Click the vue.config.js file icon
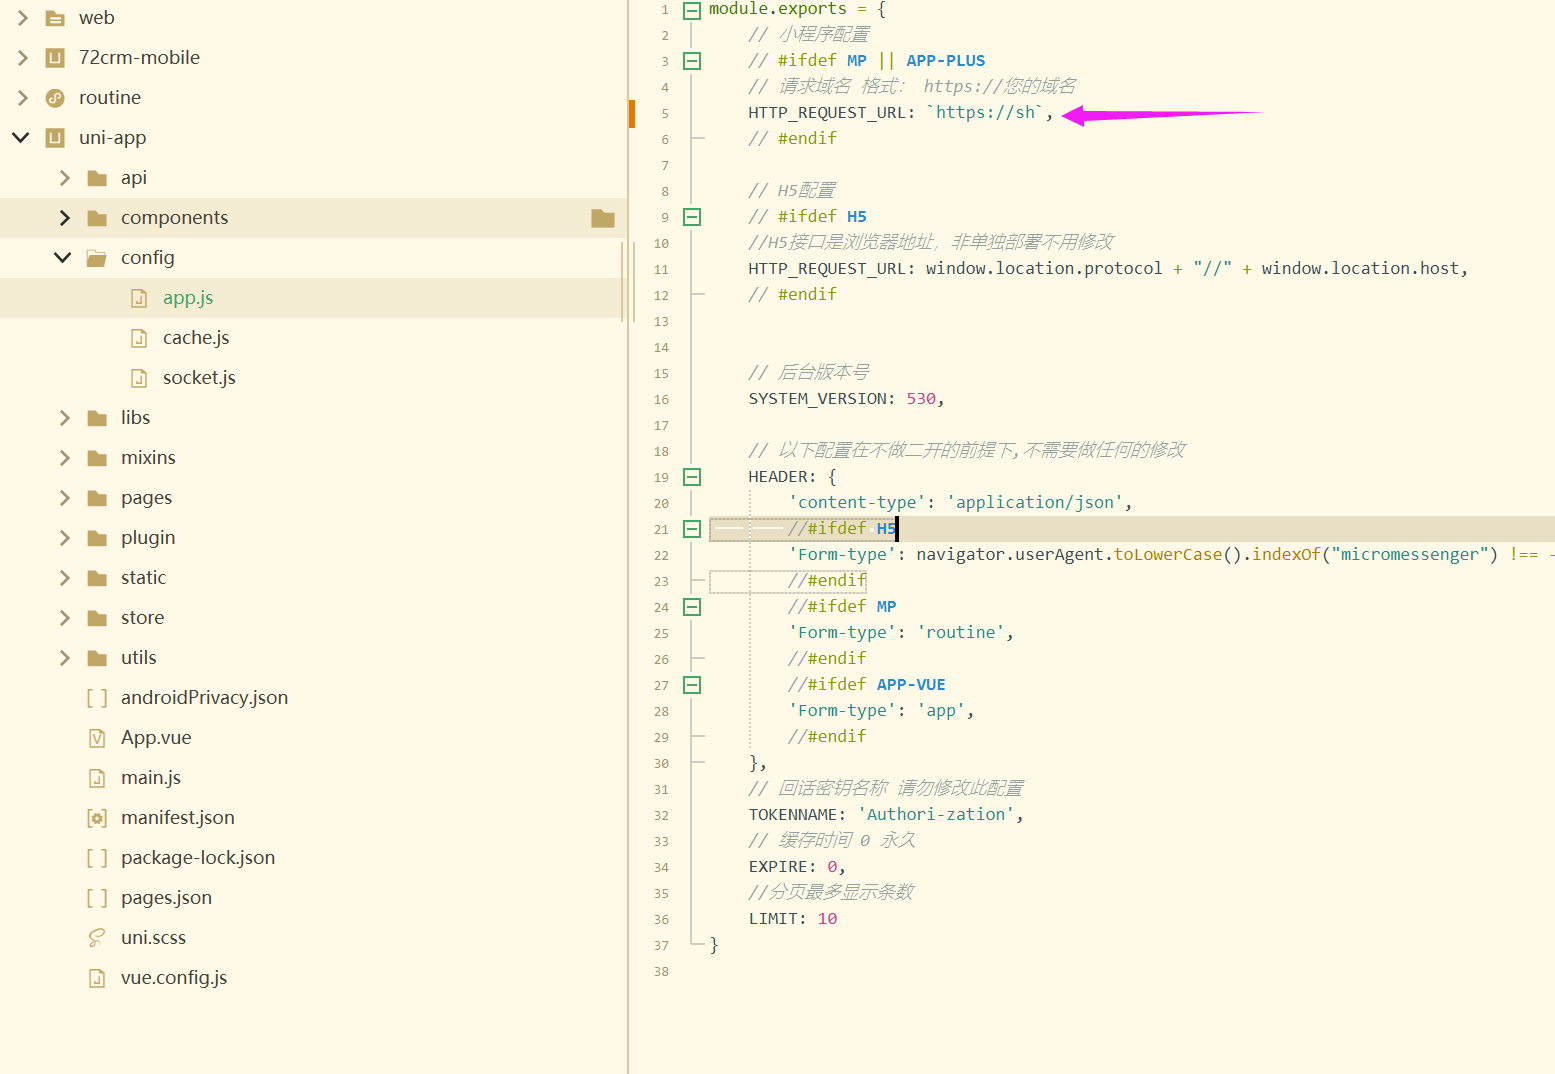 tap(97, 978)
